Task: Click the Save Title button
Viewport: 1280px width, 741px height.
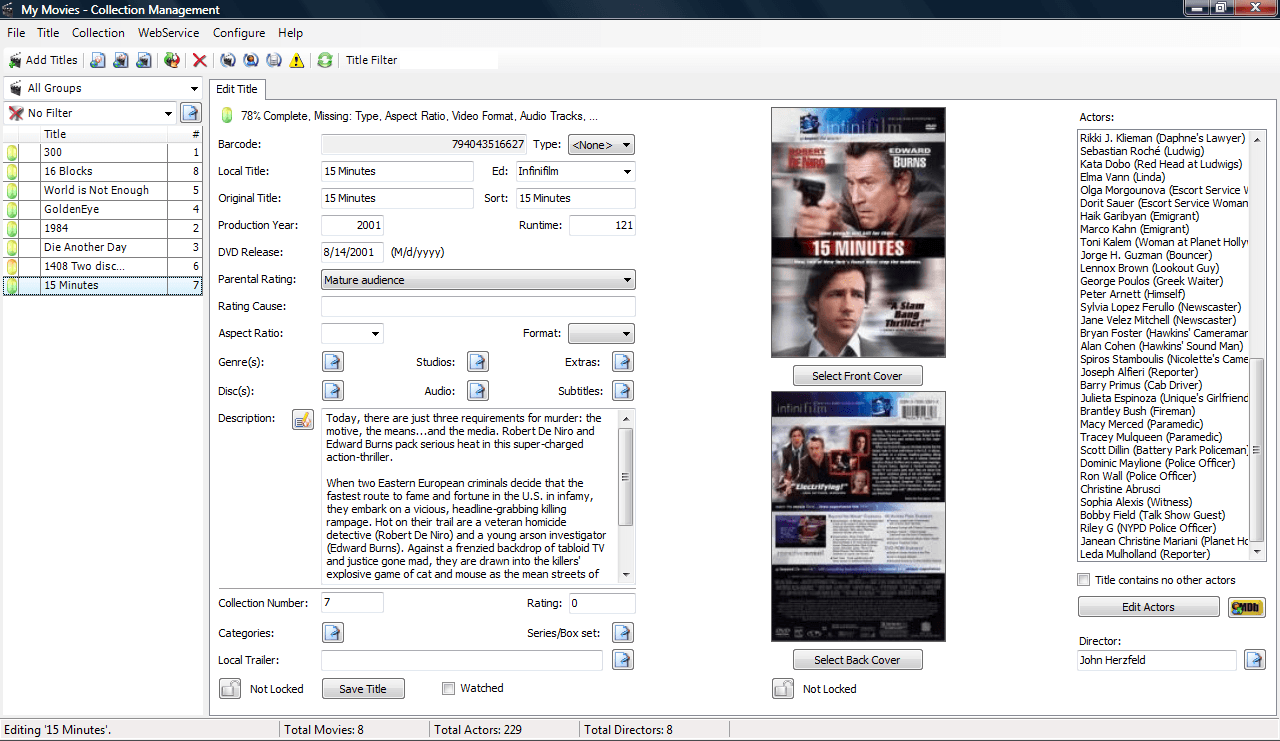Action: pyautogui.click(x=363, y=688)
